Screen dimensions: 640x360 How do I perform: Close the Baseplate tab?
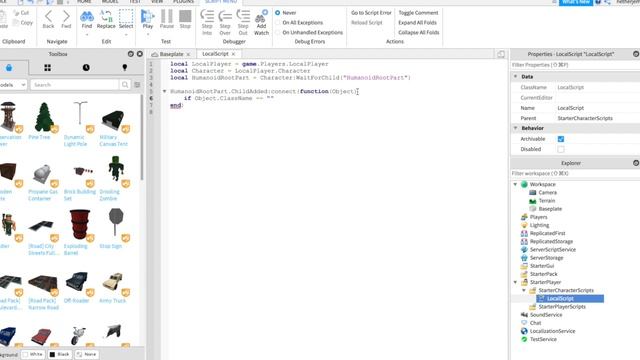click(x=188, y=54)
